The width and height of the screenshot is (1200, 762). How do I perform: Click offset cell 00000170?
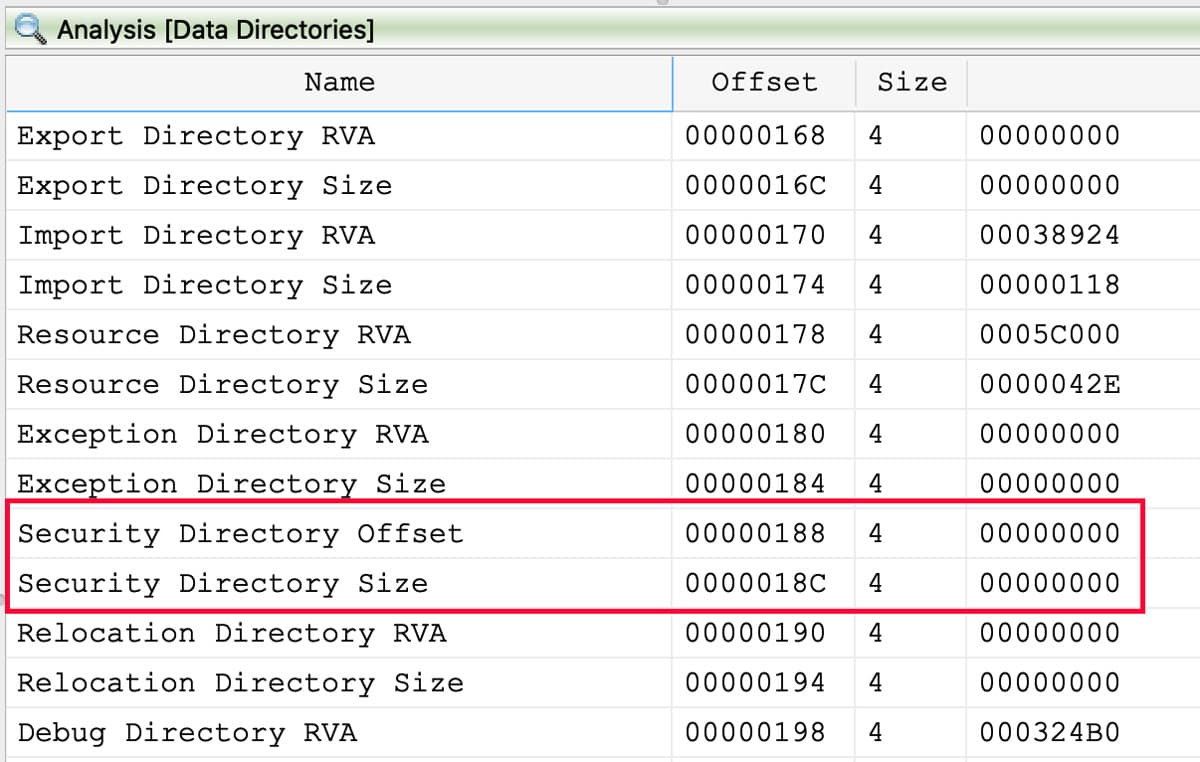(x=755, y=235)
